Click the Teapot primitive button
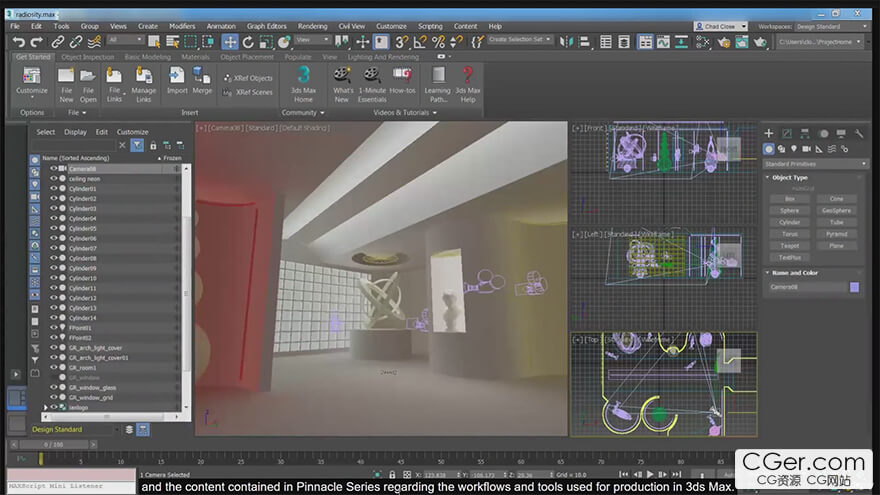The width and height of the screenshot is (880, 495). click(789, 246)
